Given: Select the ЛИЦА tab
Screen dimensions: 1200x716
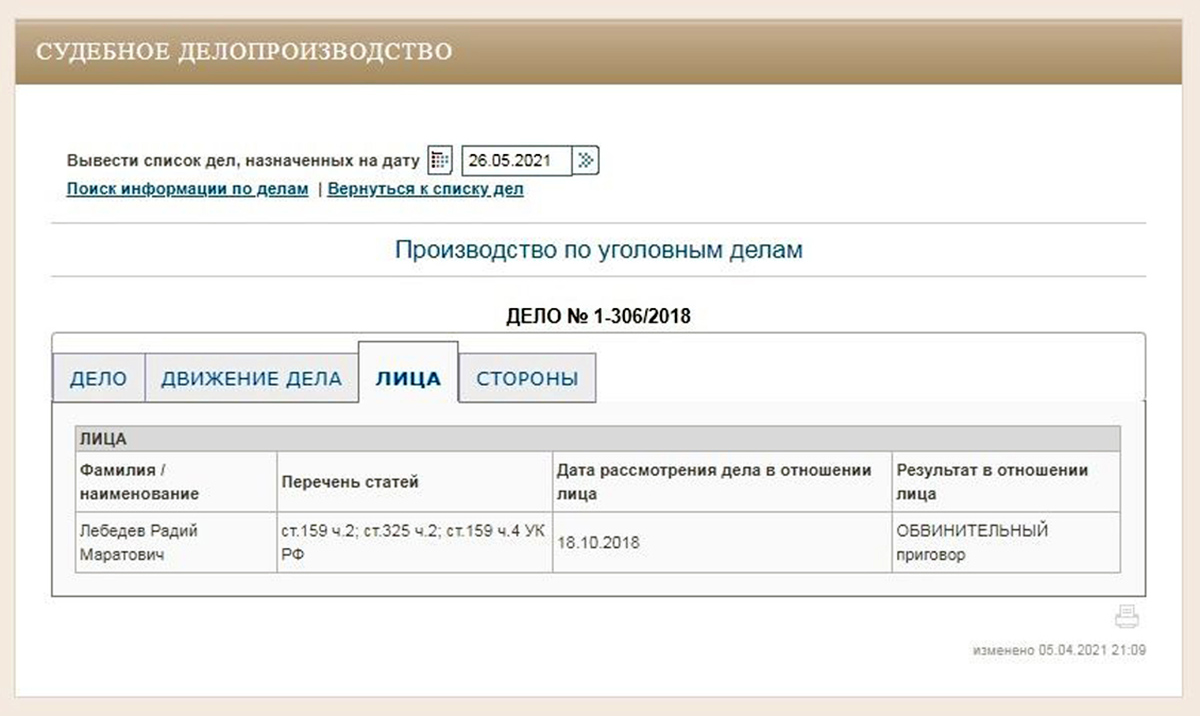Looking at the screenshot, I should pyautogui.click(x=408, y=379).
